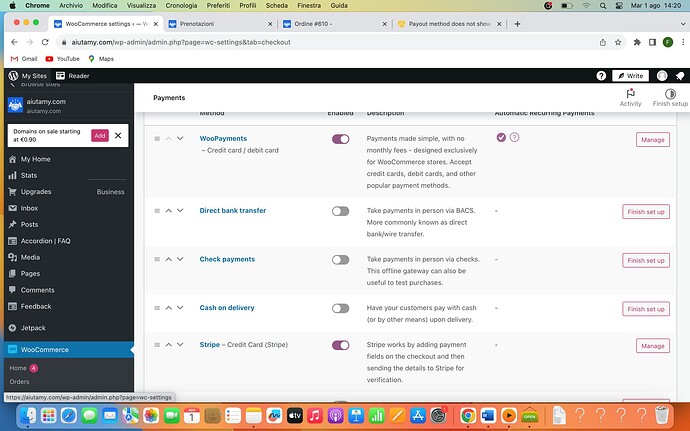Open the Cronologia menu

coord(181,6)
